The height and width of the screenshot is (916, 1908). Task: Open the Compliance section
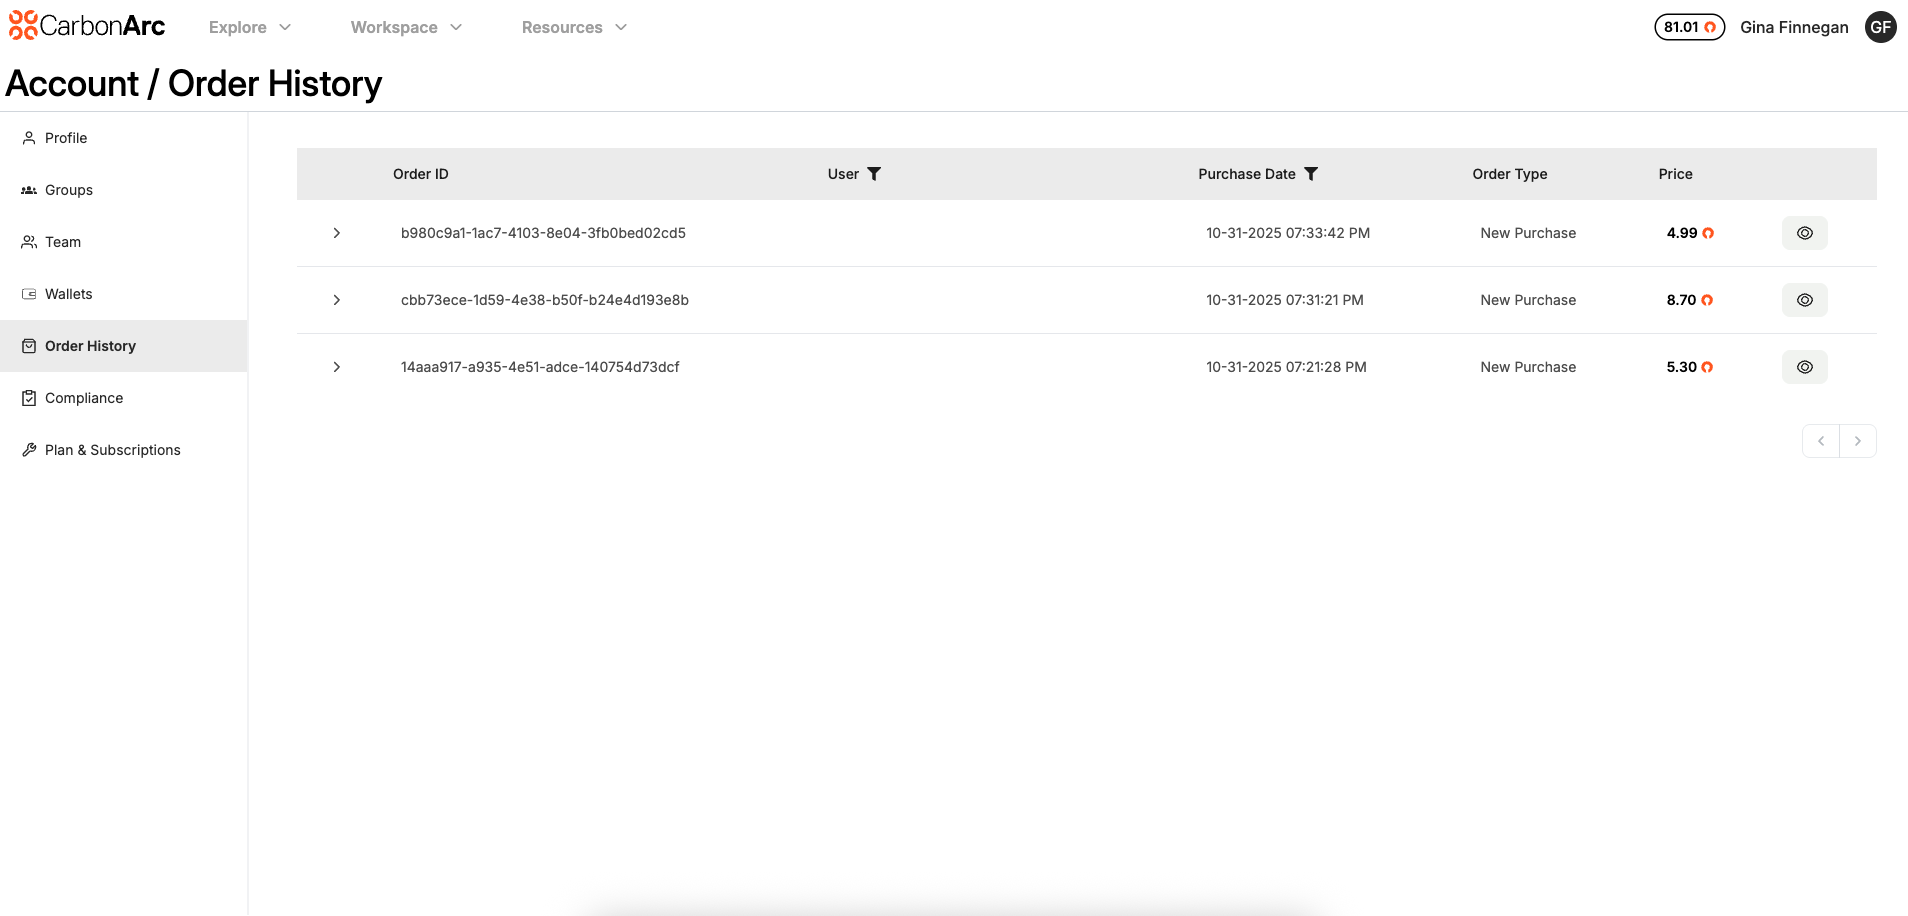[x=84, y=398]
